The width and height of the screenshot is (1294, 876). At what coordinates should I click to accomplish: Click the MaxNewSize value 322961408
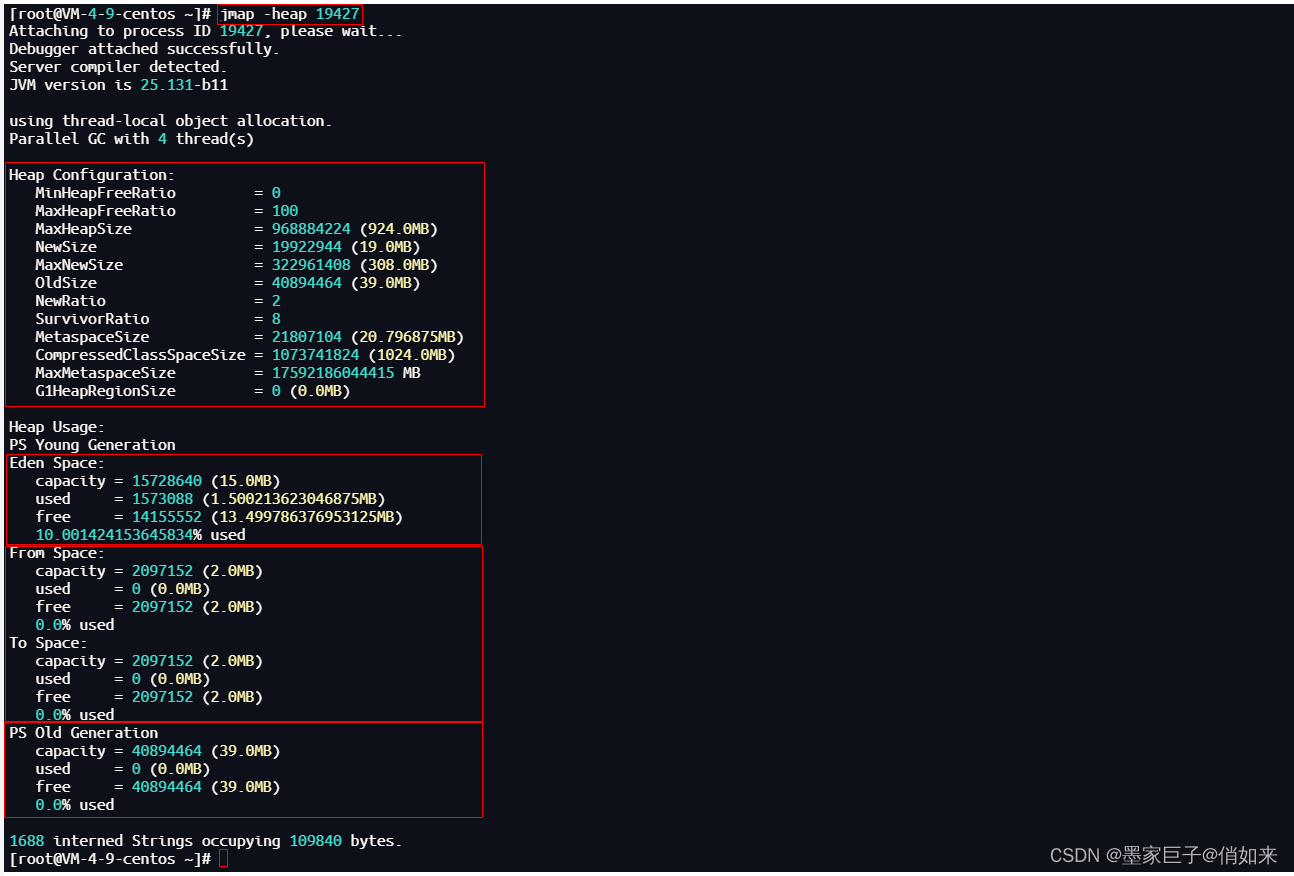[311, 265]
